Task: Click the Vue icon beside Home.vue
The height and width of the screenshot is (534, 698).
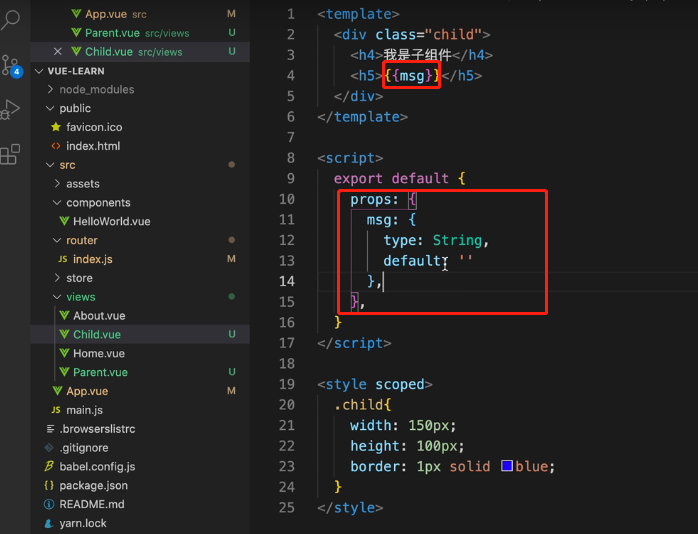Action: pyautogui.click(x=64, y=353)
